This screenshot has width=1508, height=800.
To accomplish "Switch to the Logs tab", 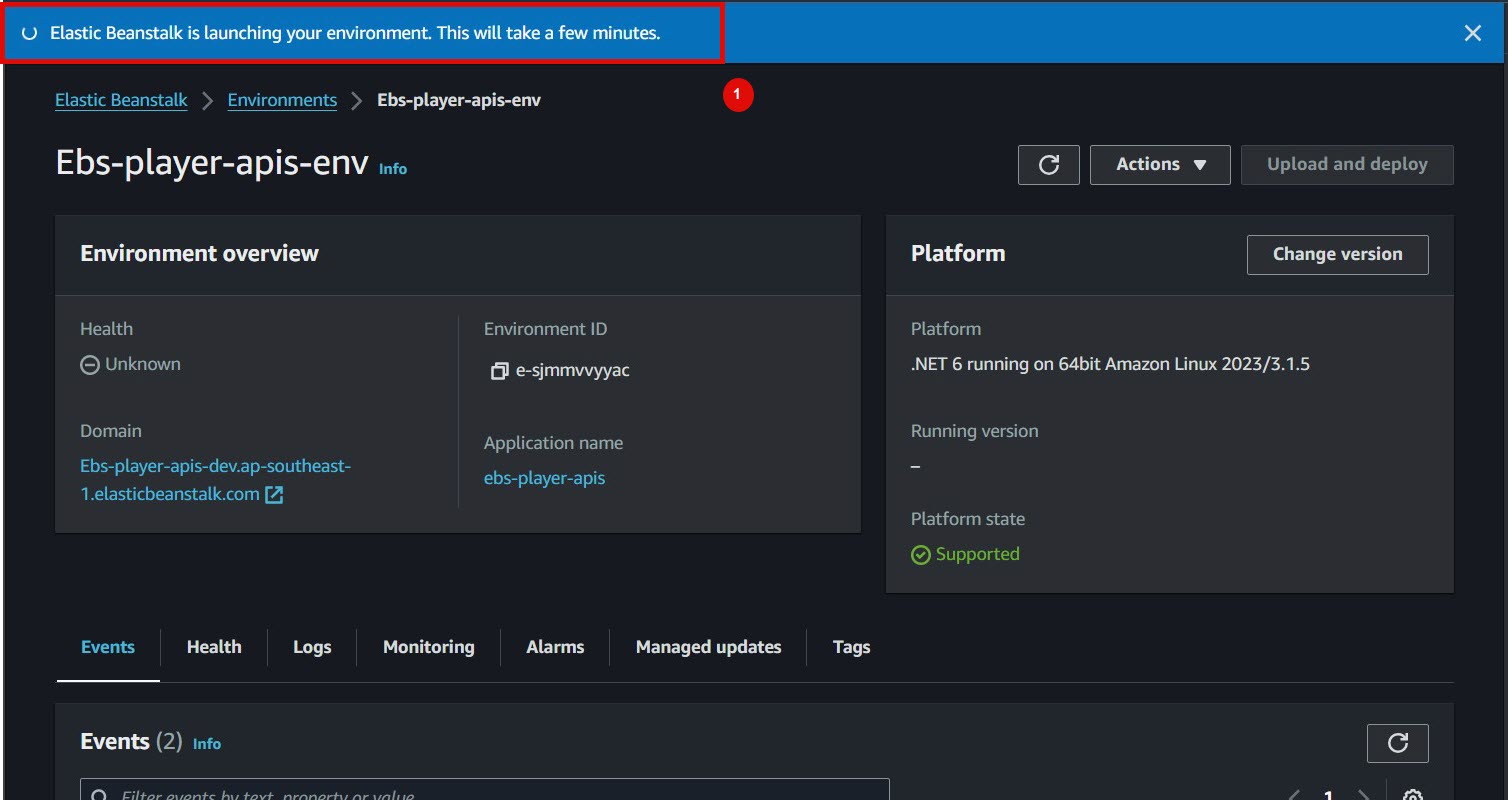I will tap(312, 647).
